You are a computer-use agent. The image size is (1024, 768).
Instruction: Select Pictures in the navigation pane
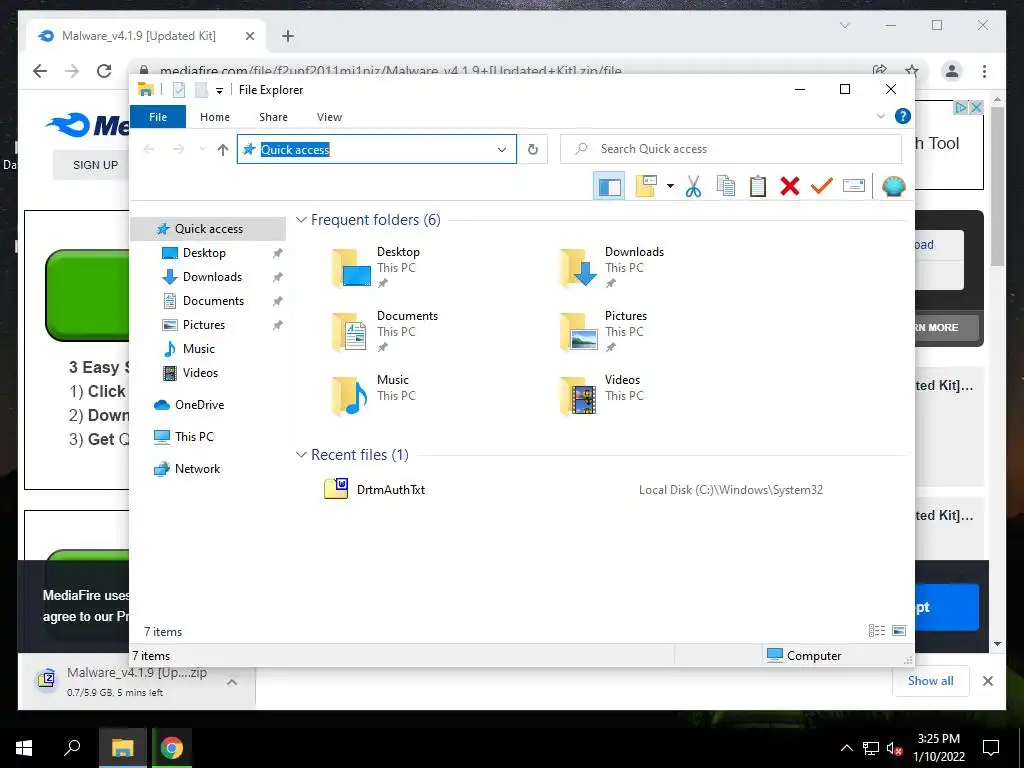(x=204, y=325)
